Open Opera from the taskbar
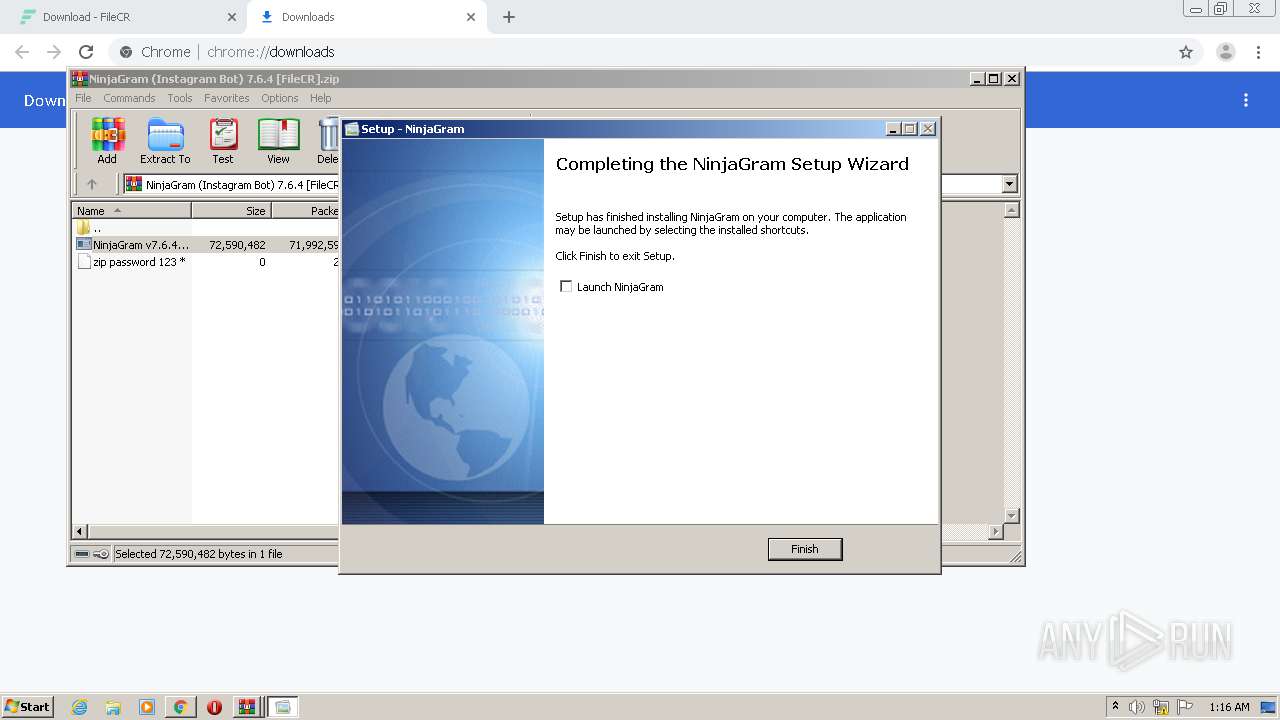1280x720 pixels. [x=214, y=707]
